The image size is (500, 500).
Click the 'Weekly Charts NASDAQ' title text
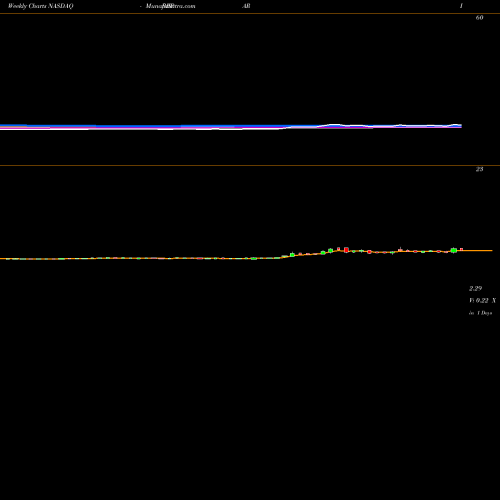(x=40, y=6)
